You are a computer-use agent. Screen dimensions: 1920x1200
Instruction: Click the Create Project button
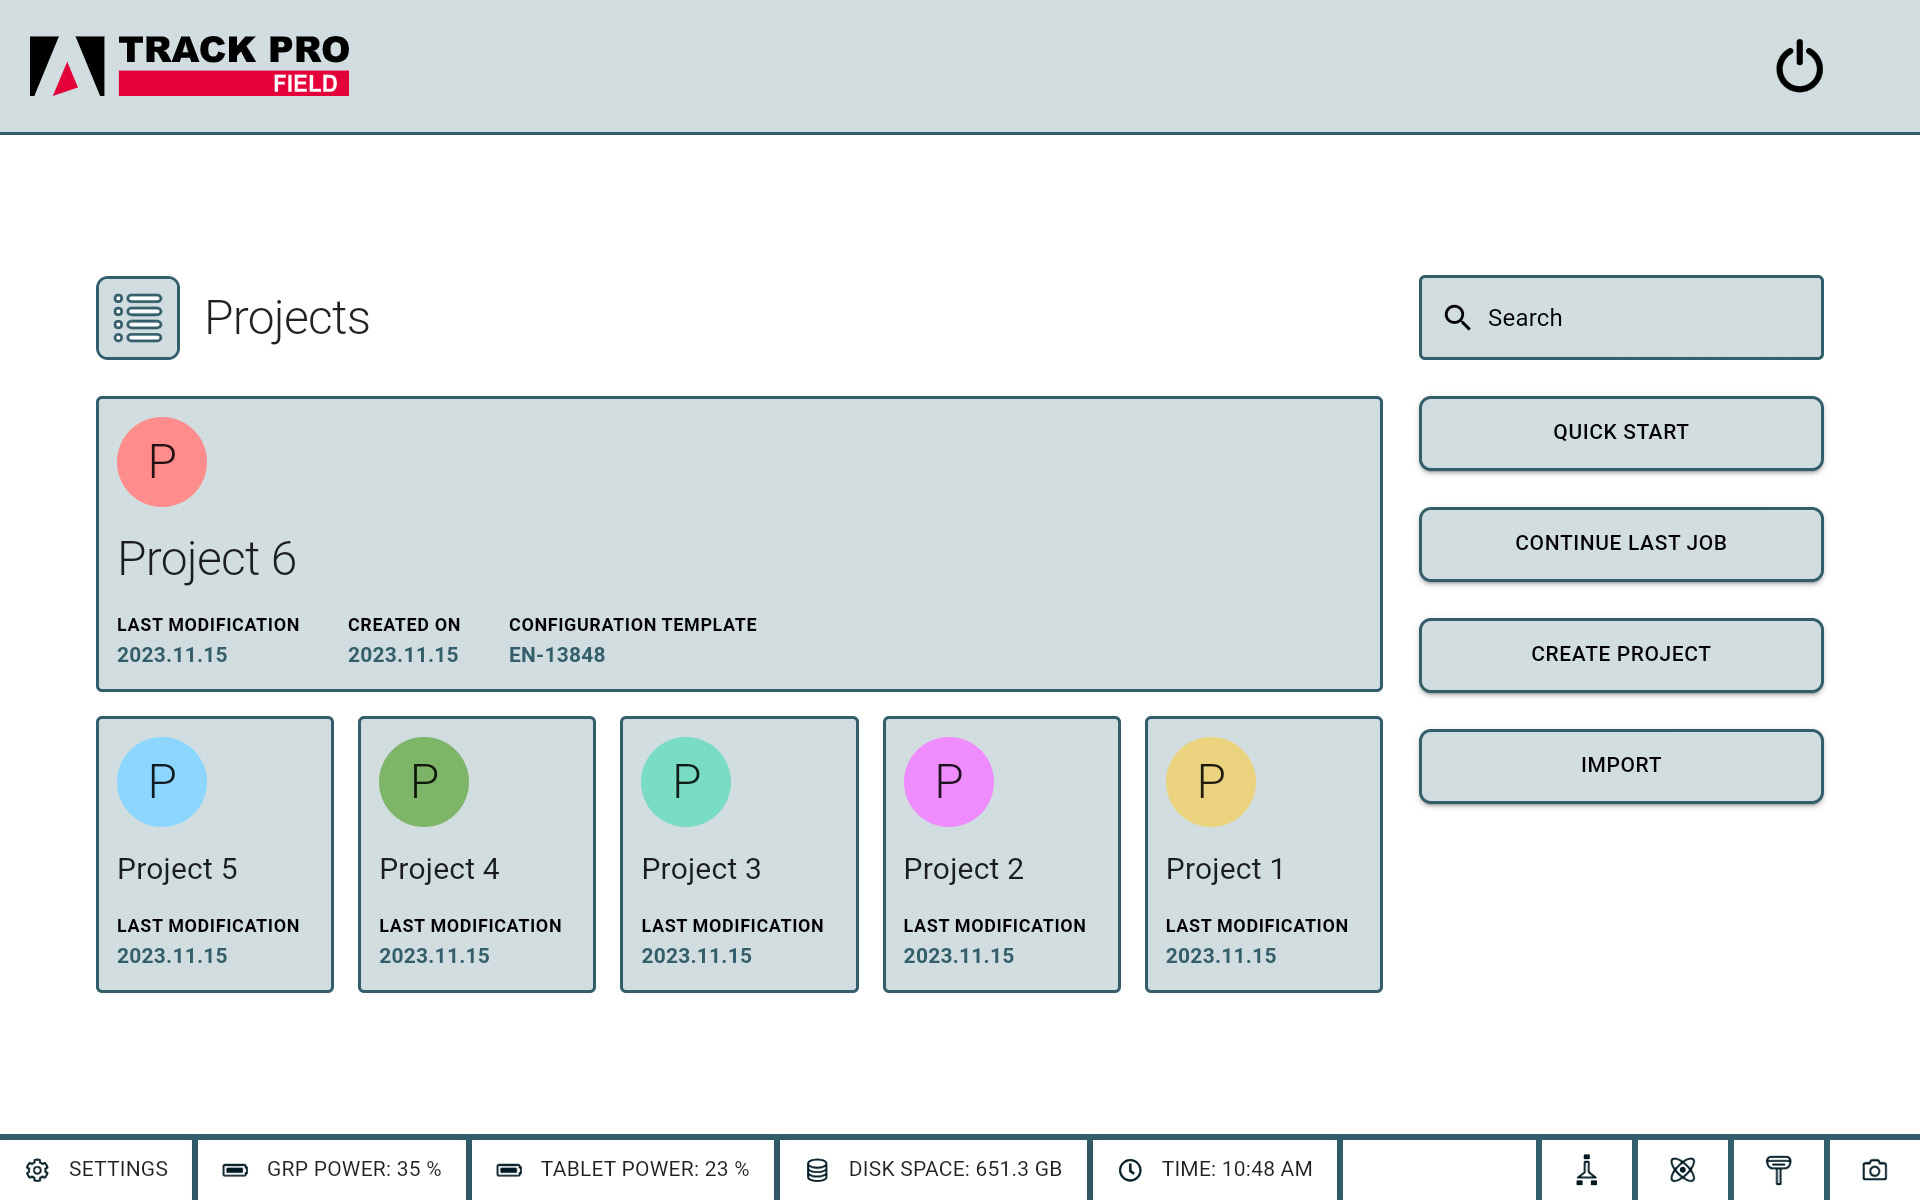coord(1620,655)
